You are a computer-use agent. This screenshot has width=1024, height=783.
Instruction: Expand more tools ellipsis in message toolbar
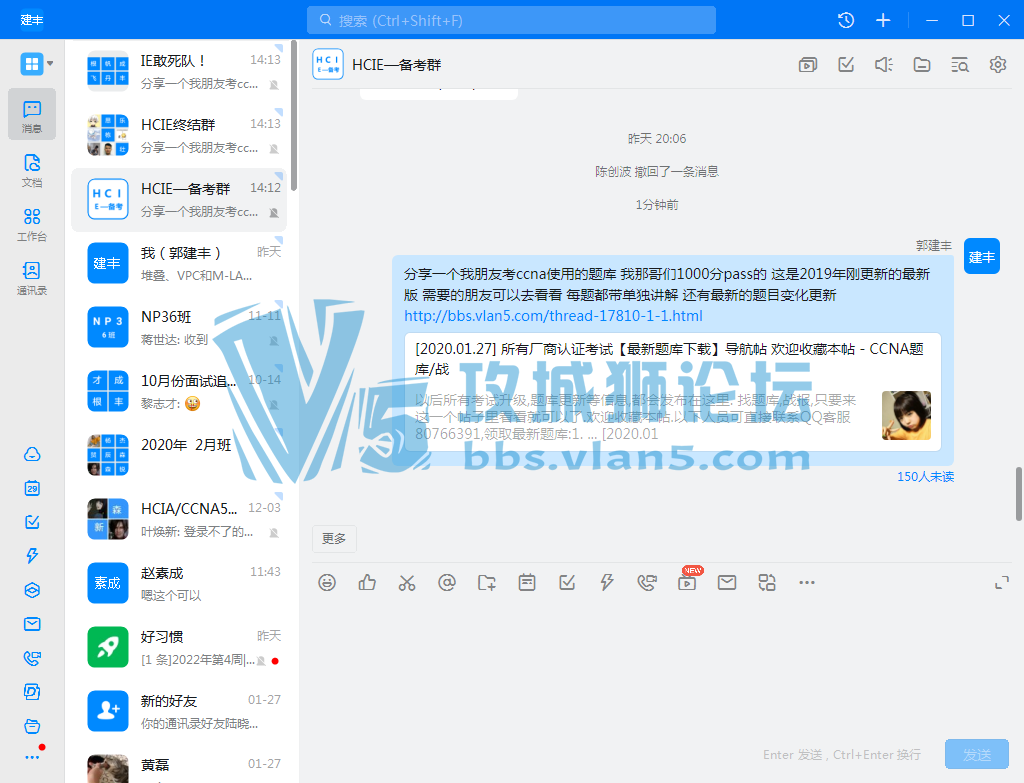(807, 582)
